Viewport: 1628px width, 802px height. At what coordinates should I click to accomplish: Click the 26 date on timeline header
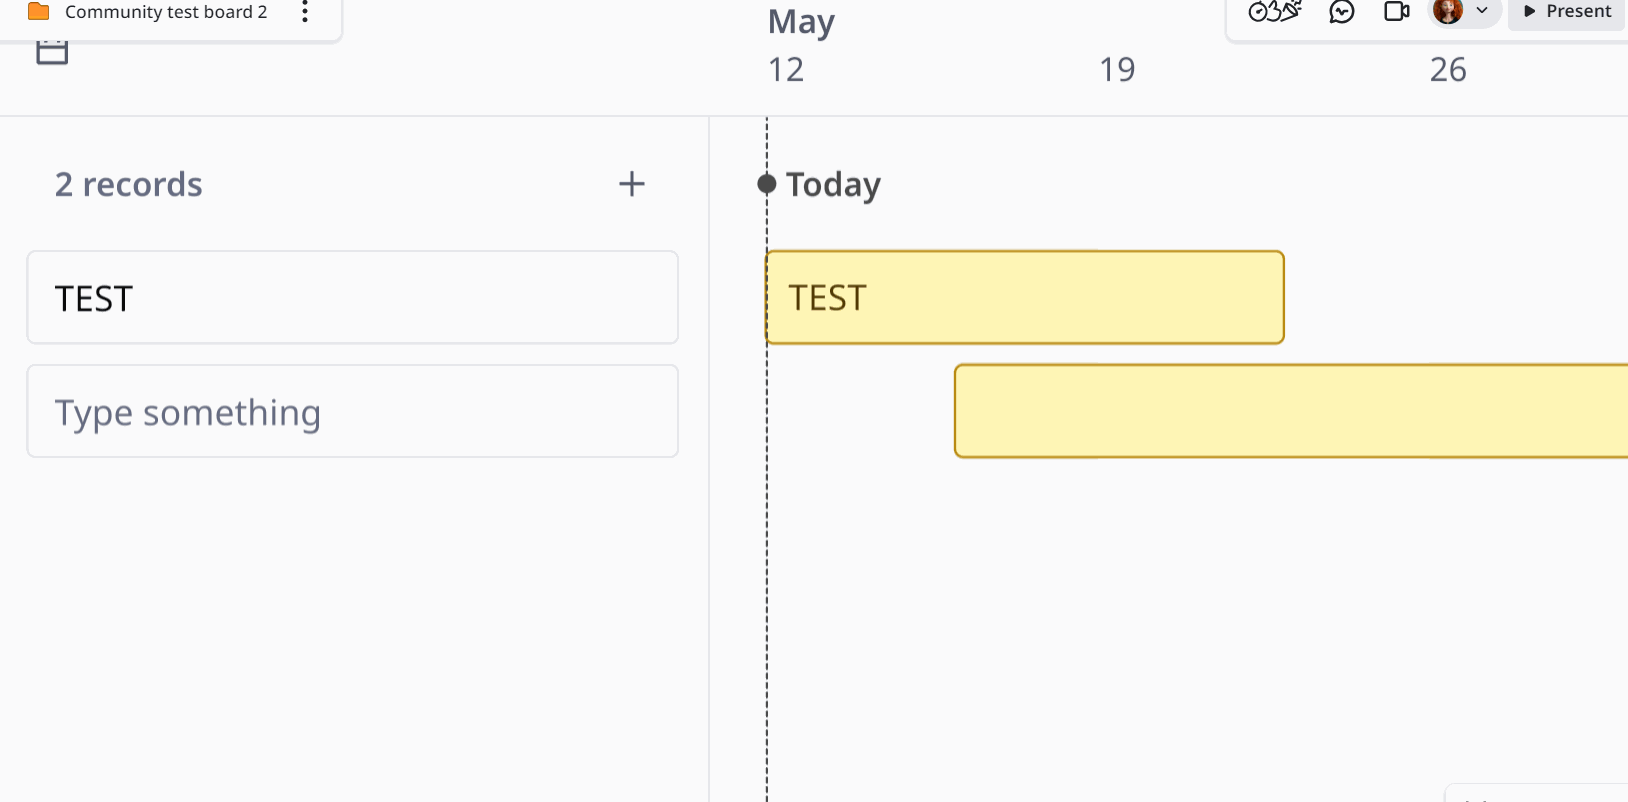click(1448, 70)
